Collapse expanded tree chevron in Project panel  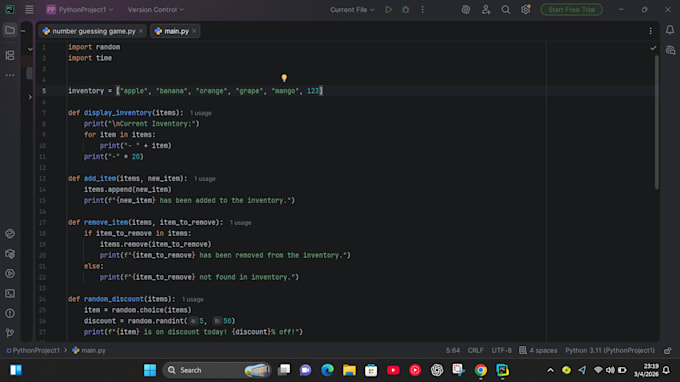30,49
